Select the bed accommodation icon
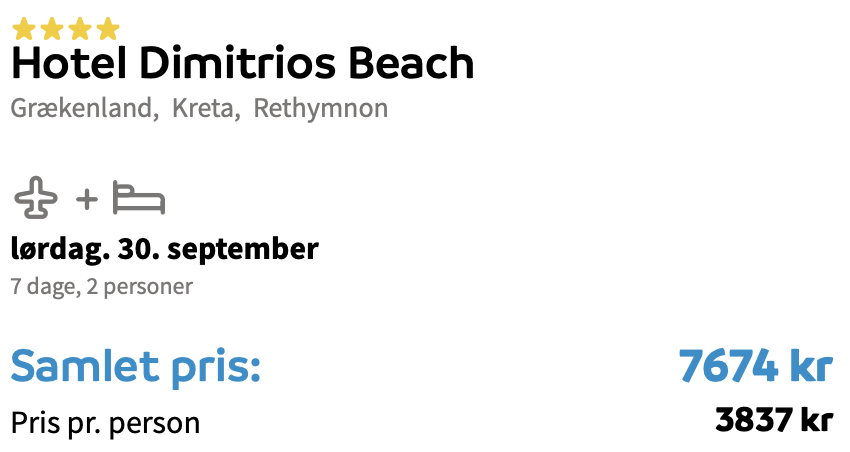The height and width of the screenshot is (452, 850). [139, 198]
